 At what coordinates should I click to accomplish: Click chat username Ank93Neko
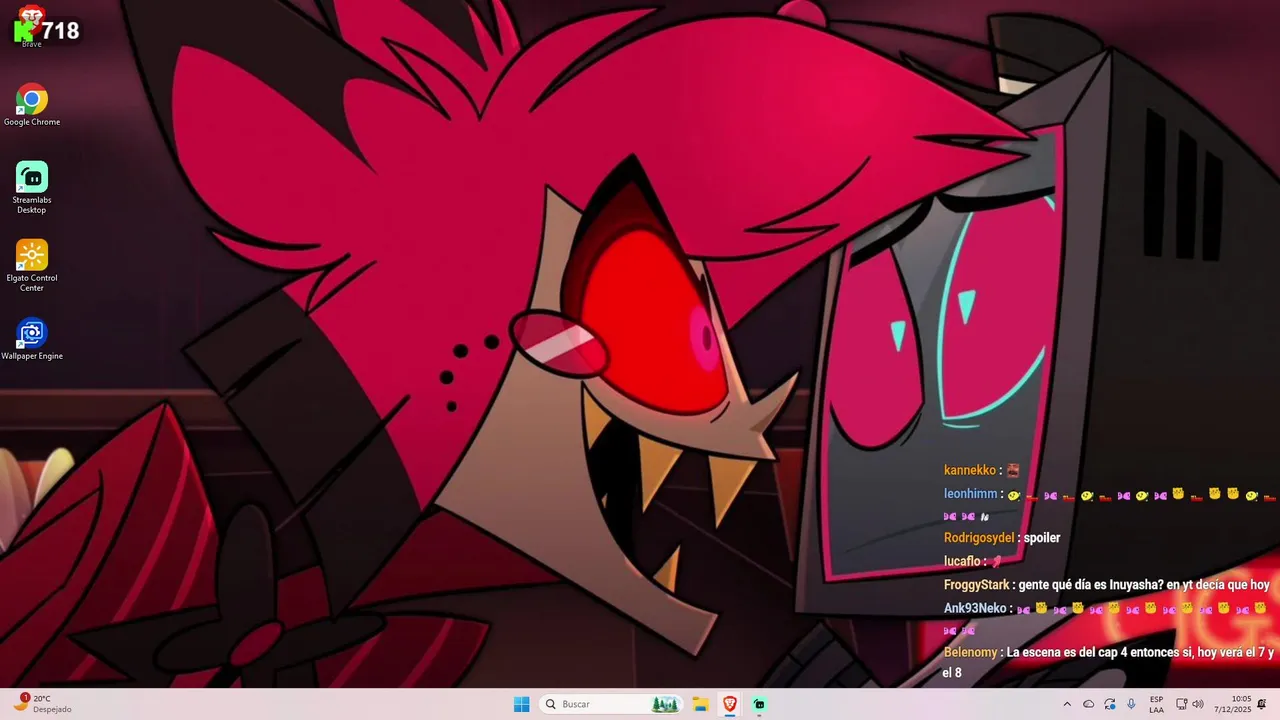click(975, 608)
